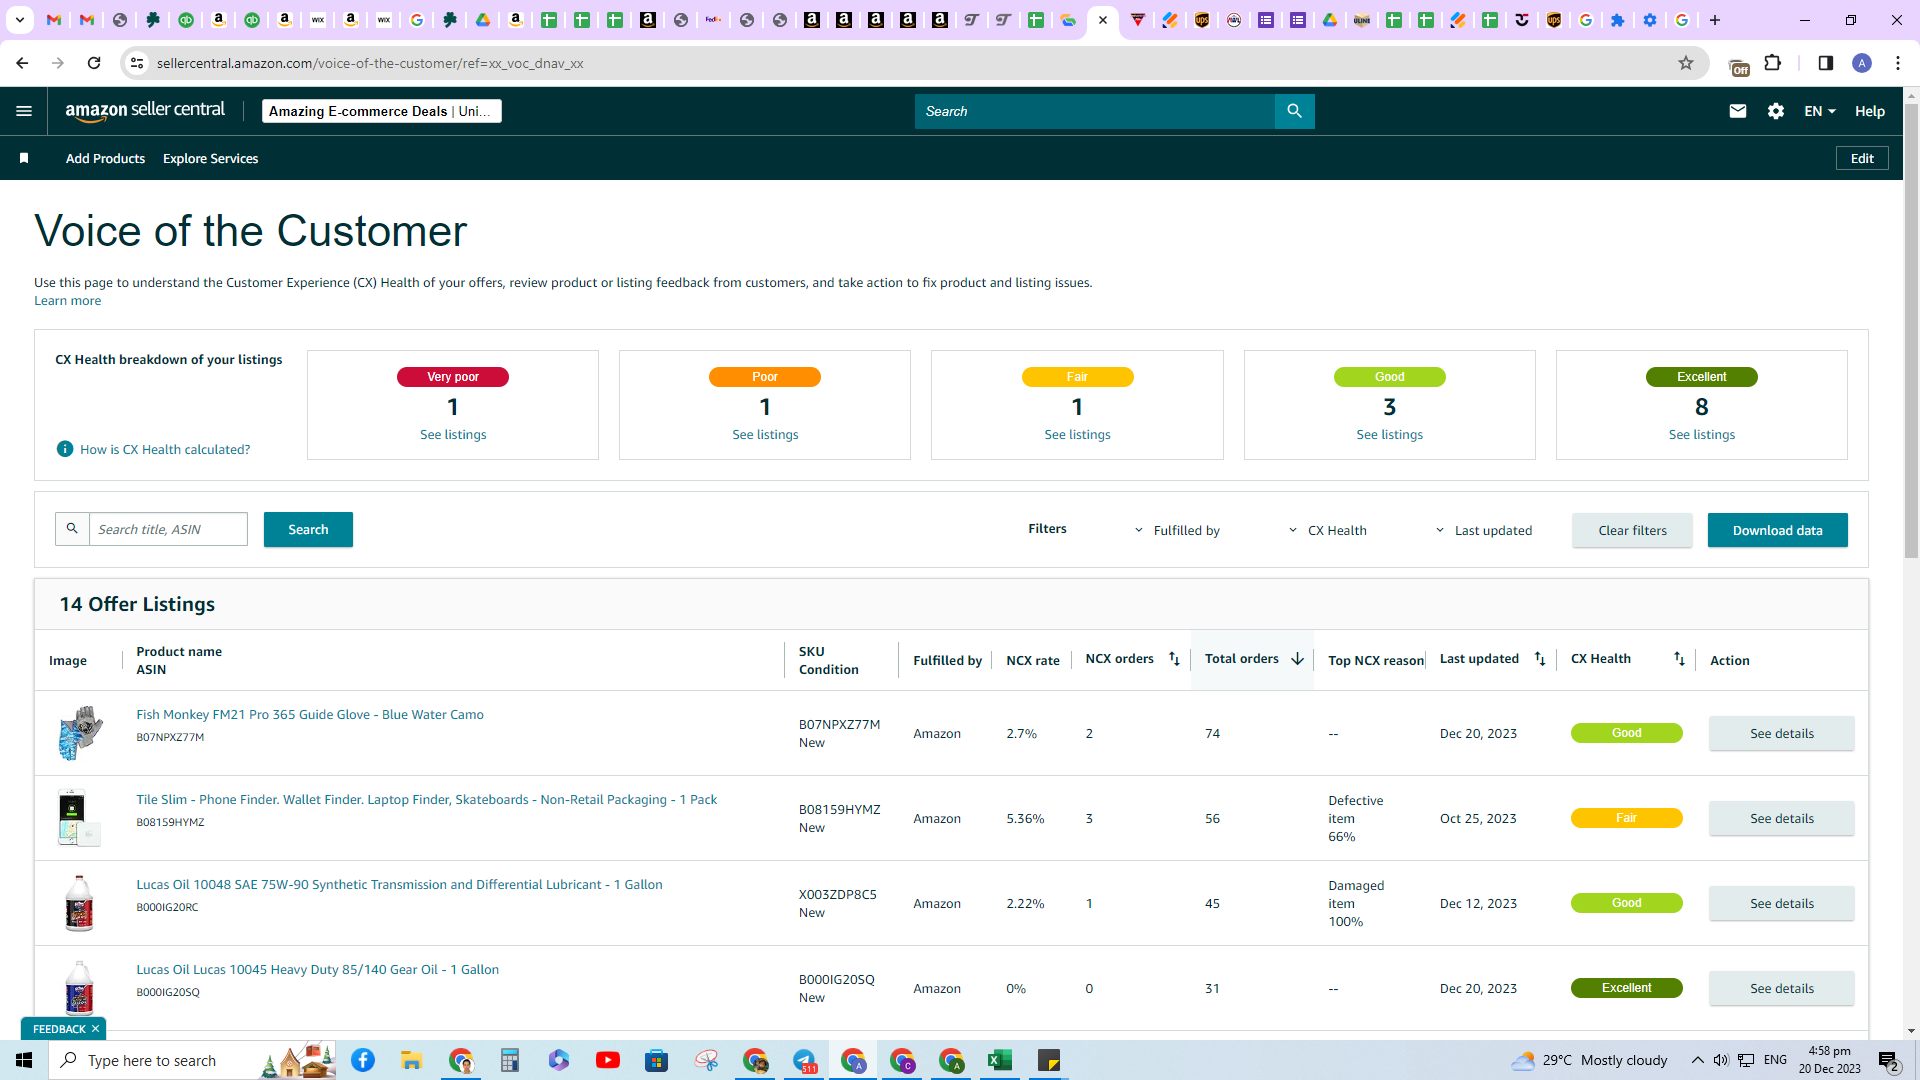Click the Fish Monkey glove product thumbnail

(x=80, y=733)
